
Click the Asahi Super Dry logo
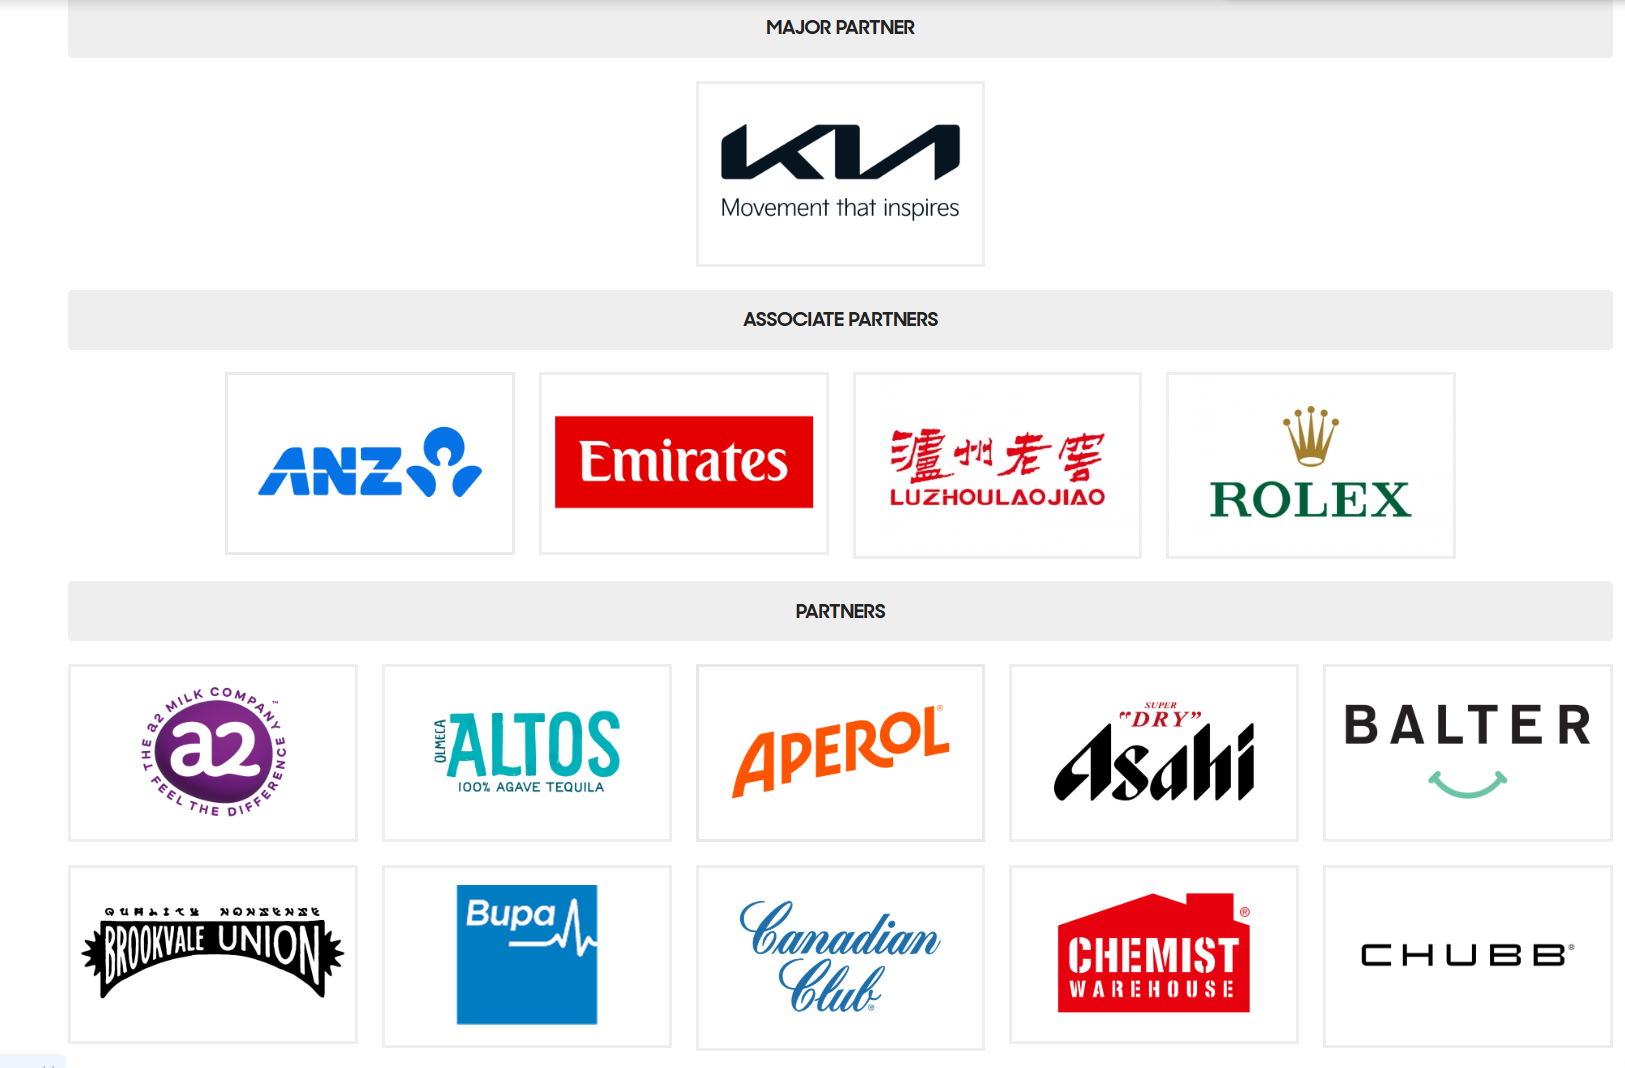tap(1154, 753)
